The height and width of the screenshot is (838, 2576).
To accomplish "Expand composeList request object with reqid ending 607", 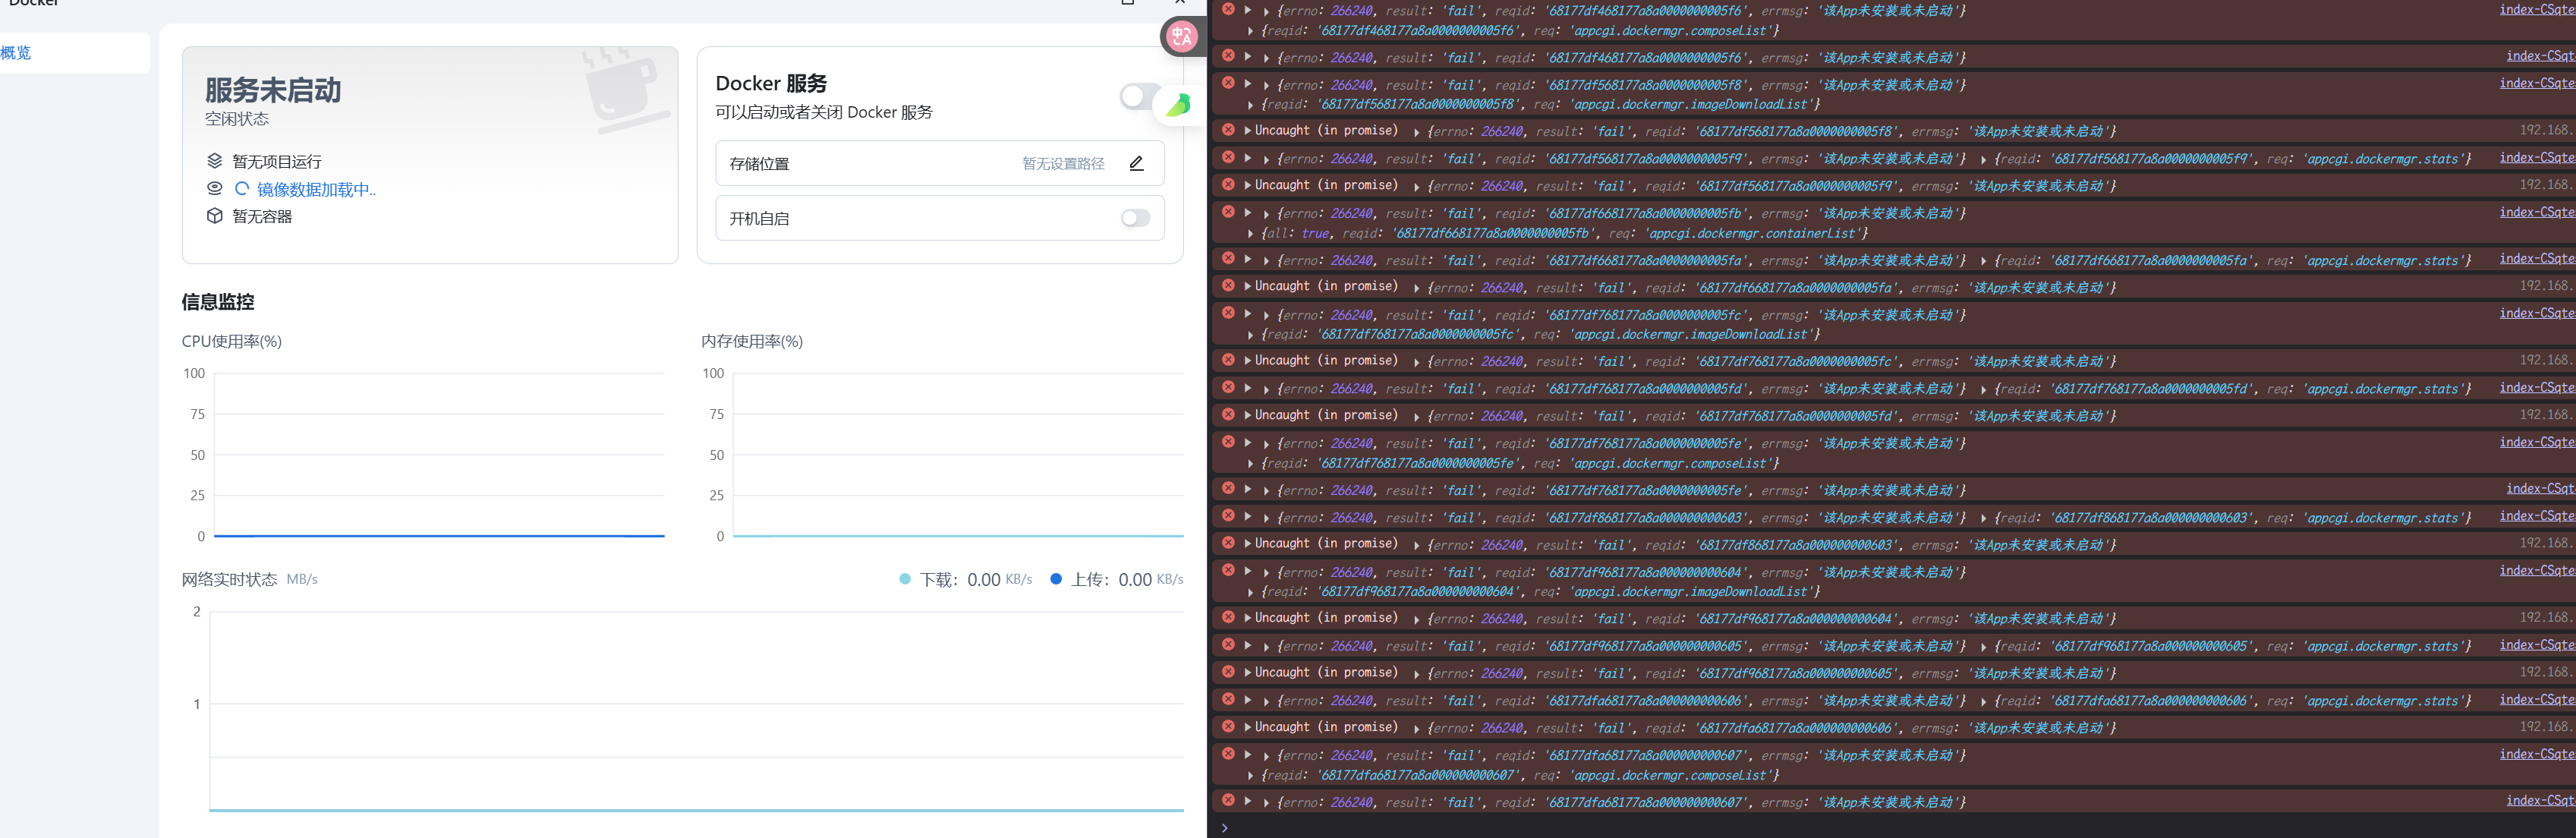I will (x=1251, y=776).
